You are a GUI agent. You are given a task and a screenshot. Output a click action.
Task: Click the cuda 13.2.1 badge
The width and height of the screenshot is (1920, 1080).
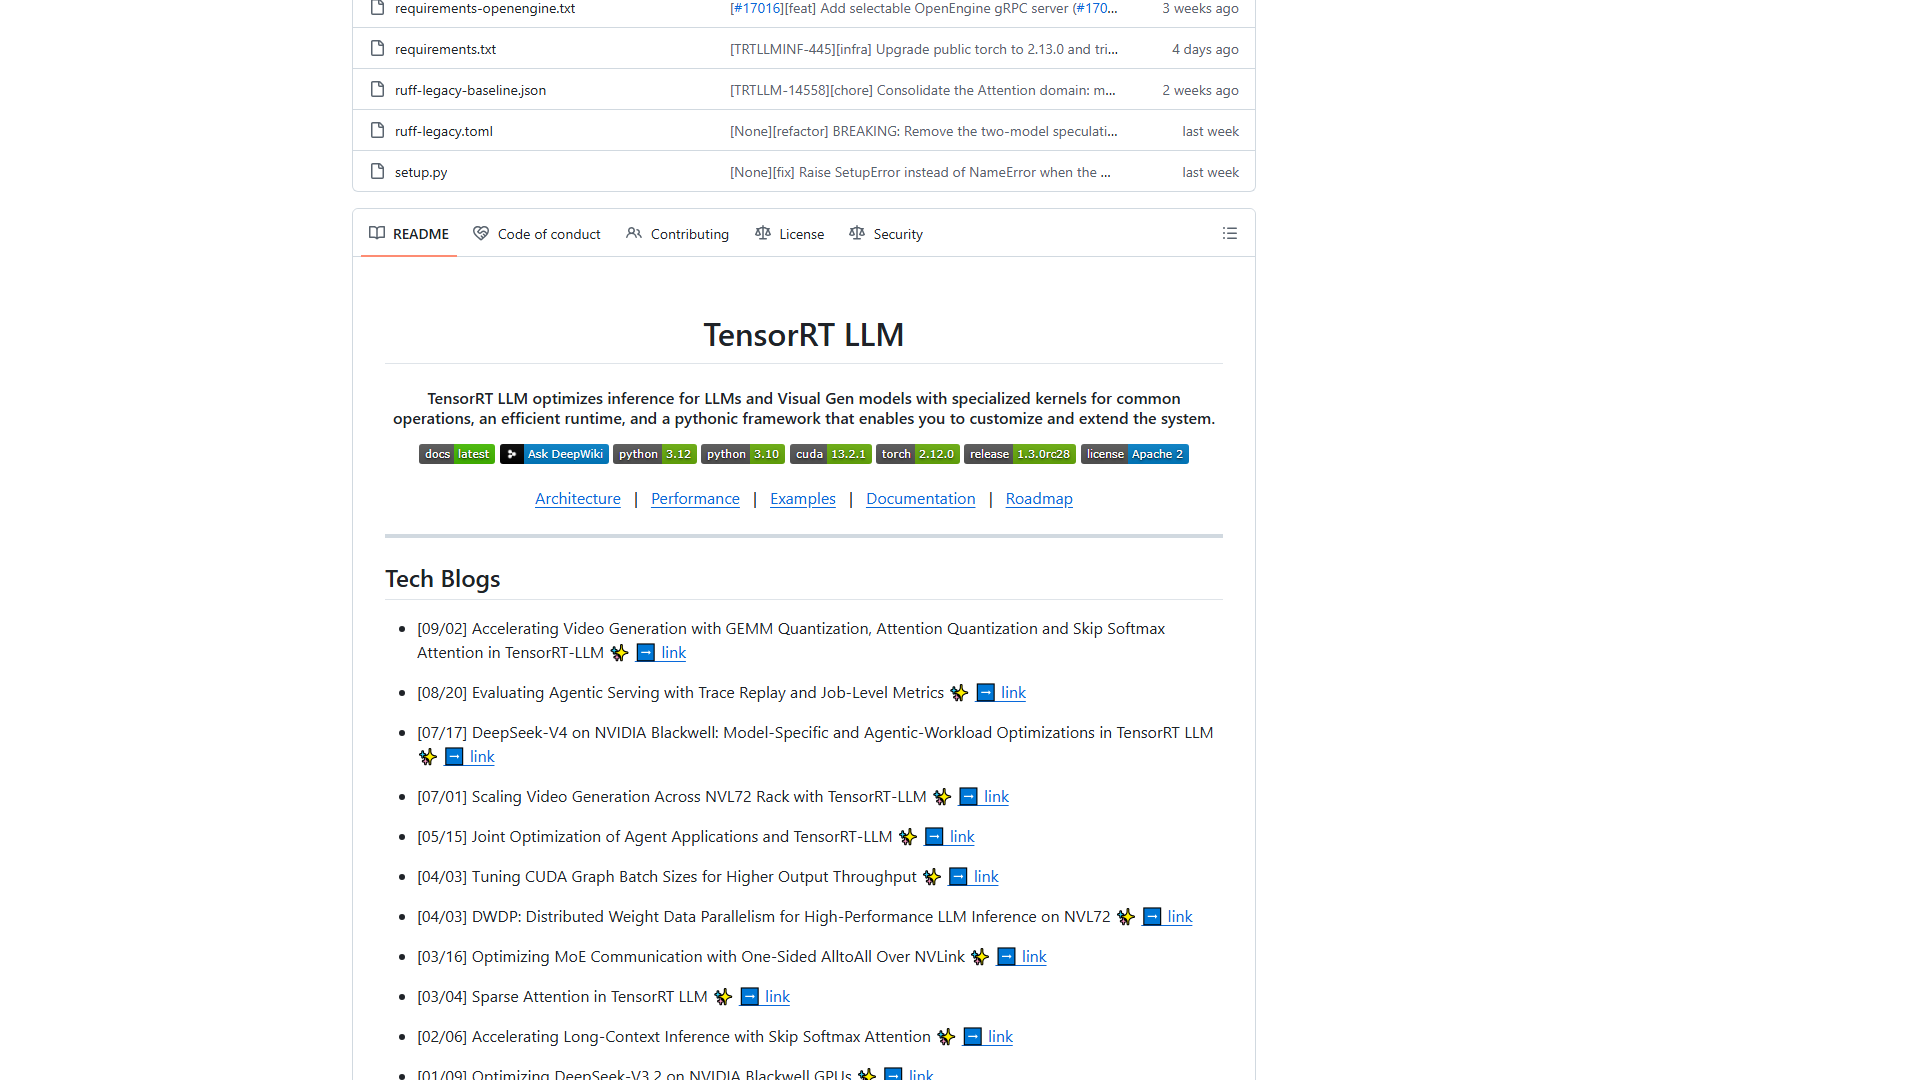tap(831, 454)
